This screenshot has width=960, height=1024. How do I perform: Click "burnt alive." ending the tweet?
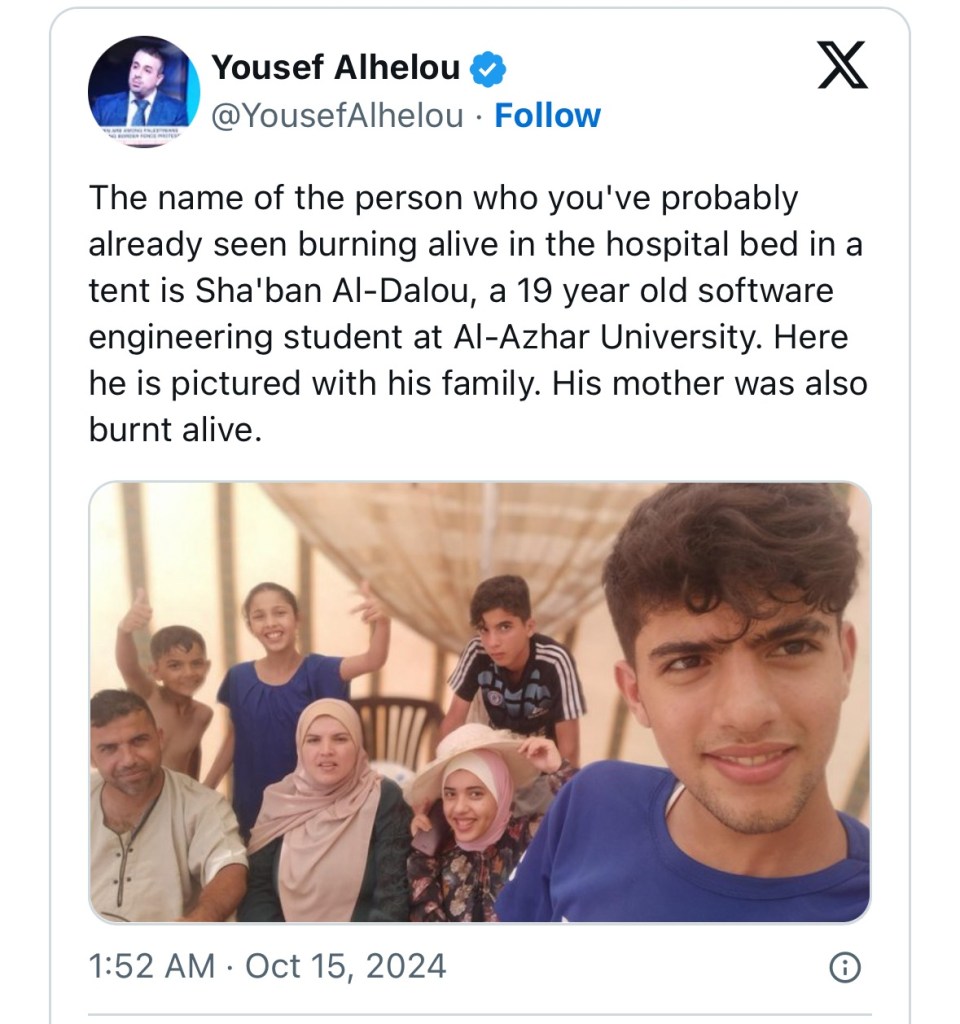[x=174, y=429]
